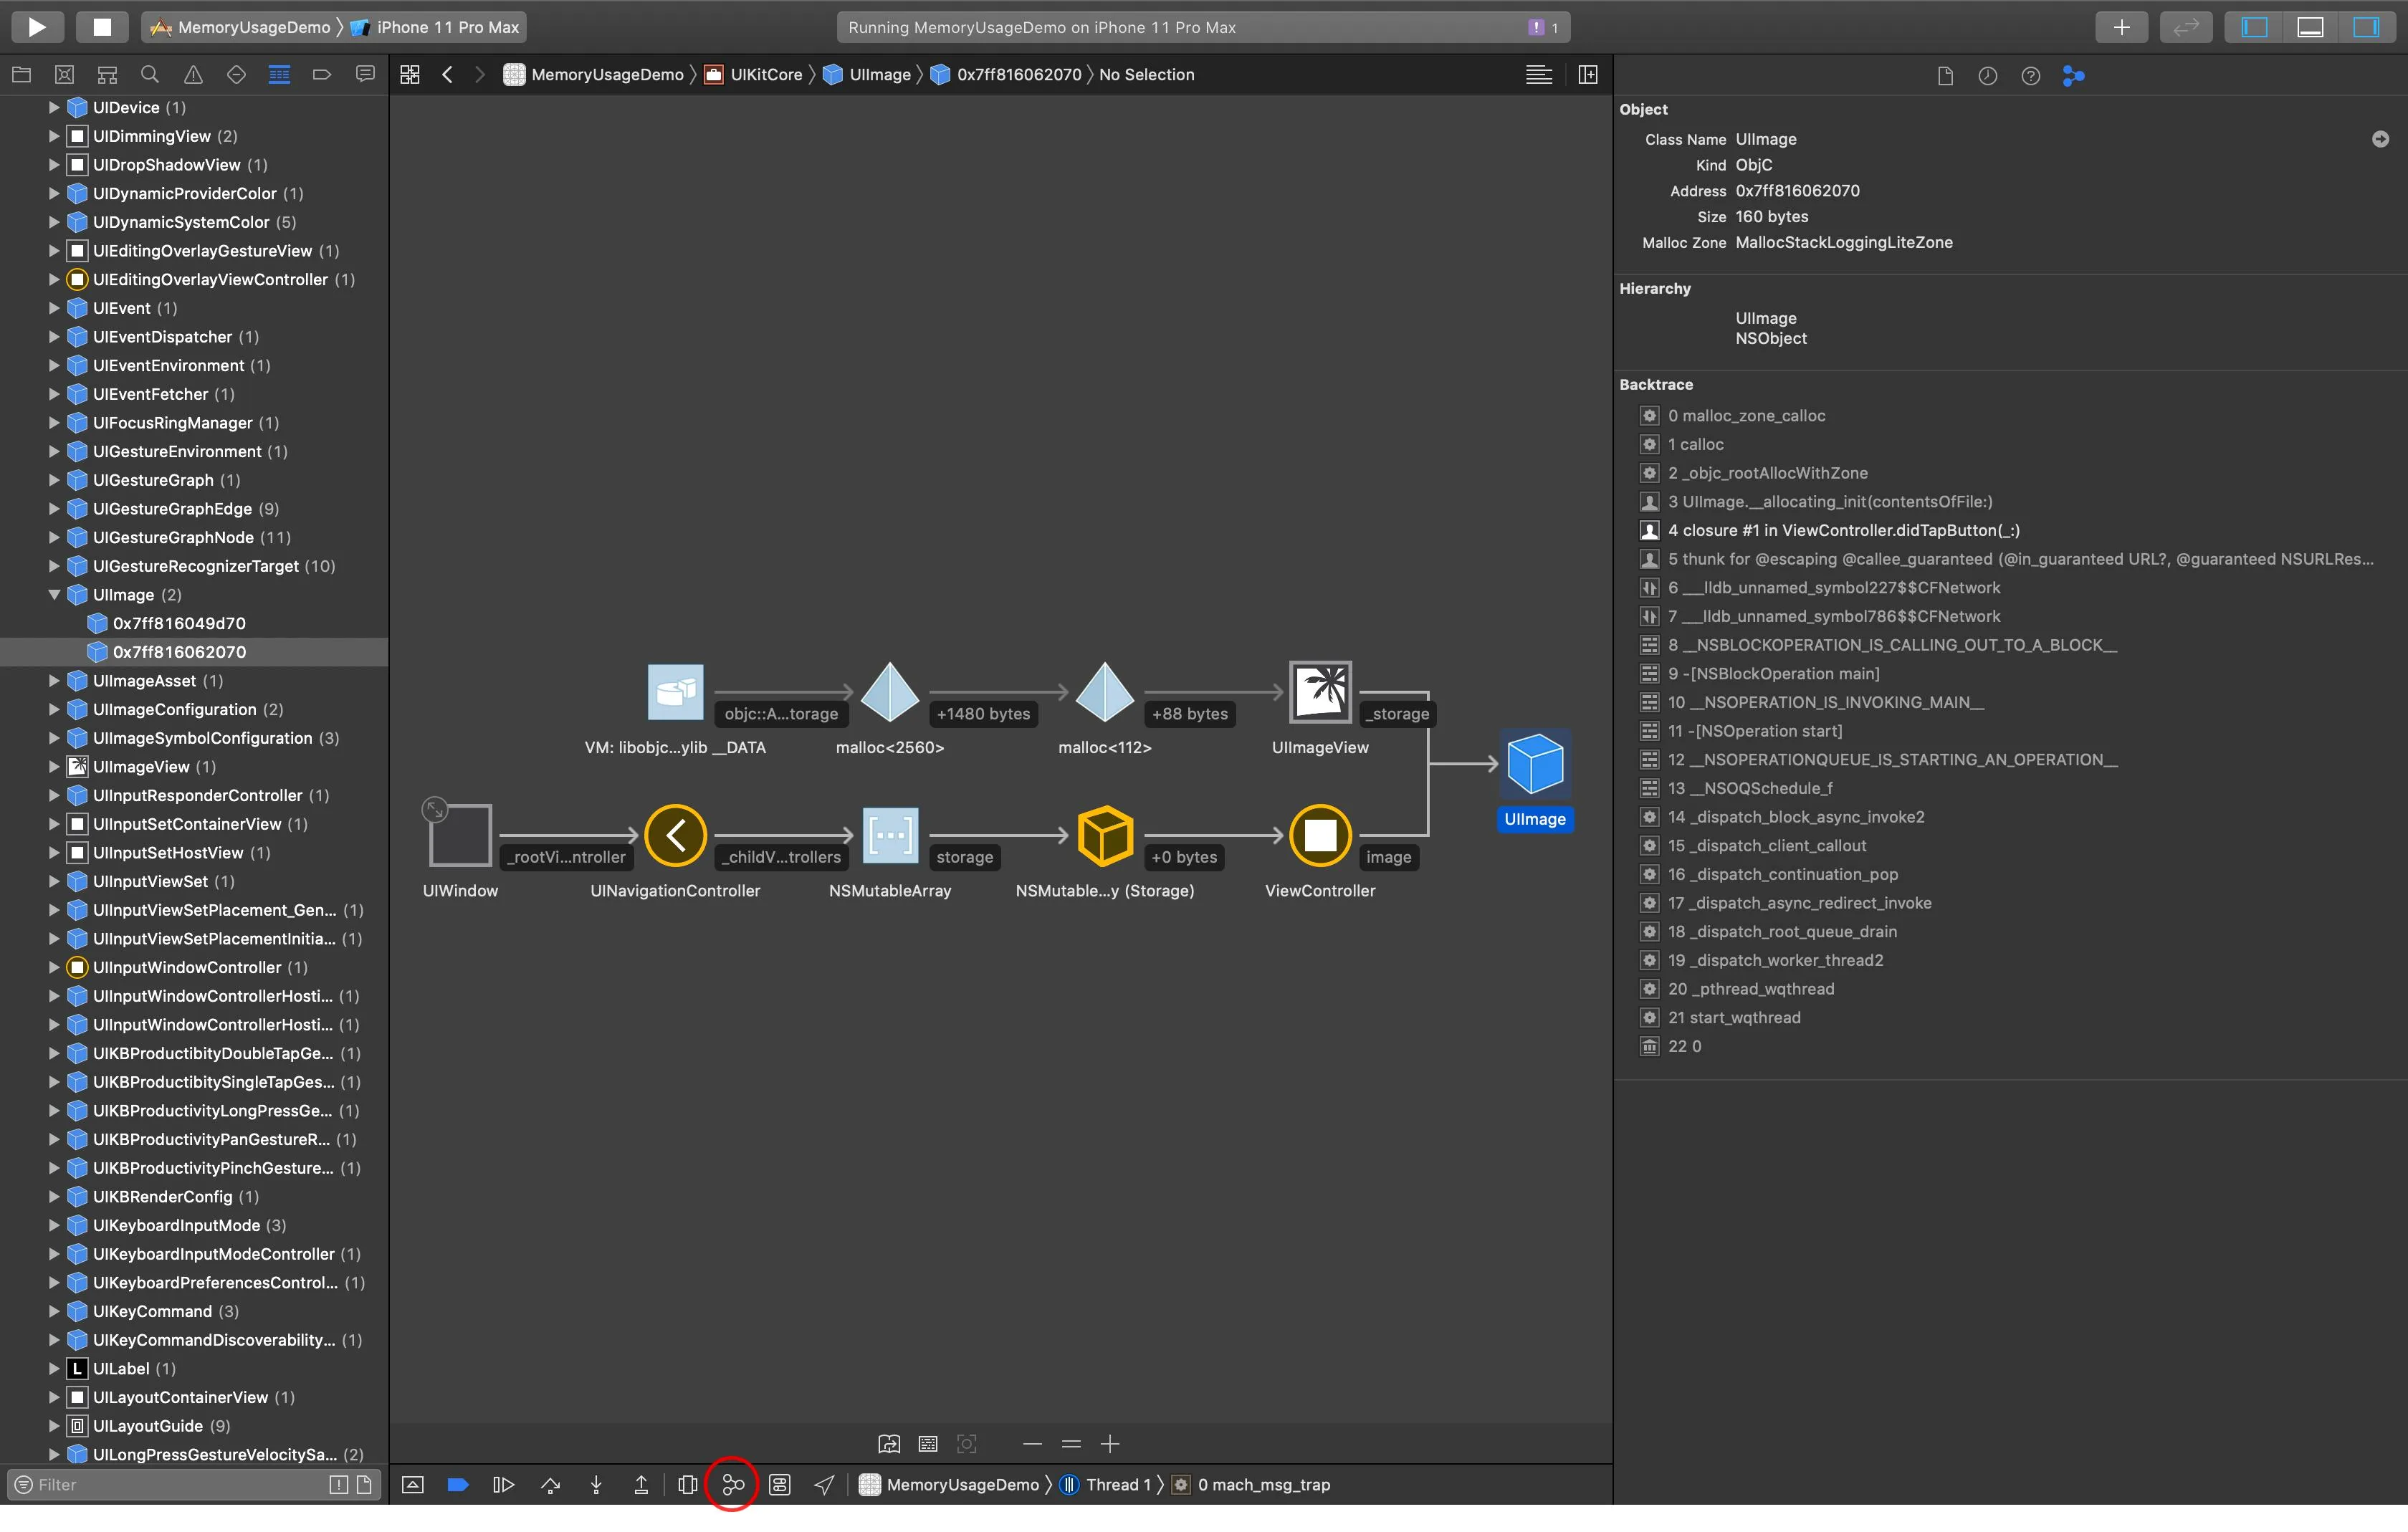Toggle the Debug area panel visibility
Image resolution: width=2408 pixels, height=1532 pixels.
[x=2310, y=27]
